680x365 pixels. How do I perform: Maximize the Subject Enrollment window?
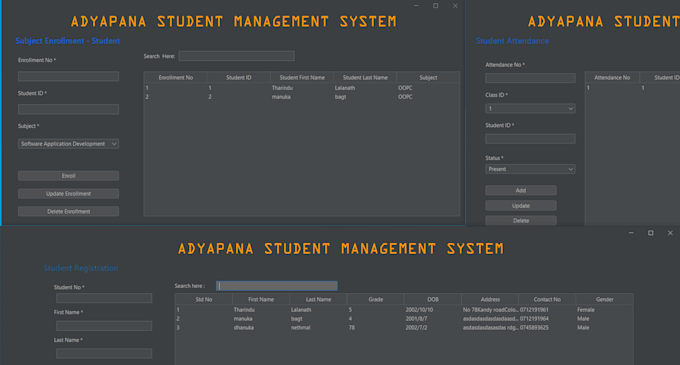(x=435, y=6)
